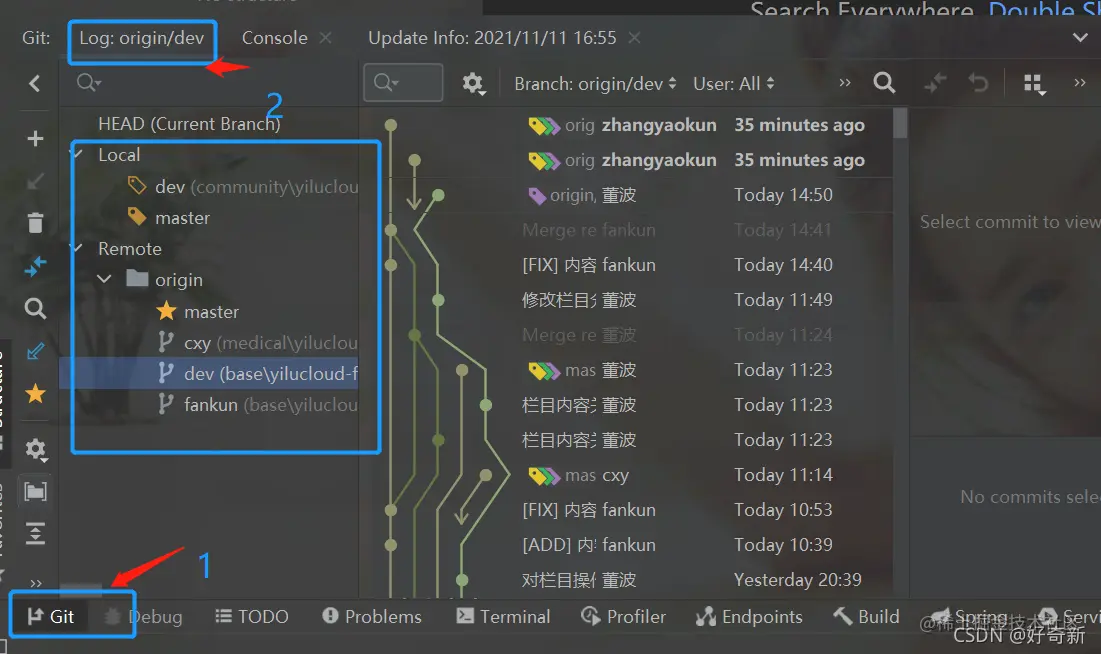
Task: Open the TODO tool window
Action: [x=251, y=617]
